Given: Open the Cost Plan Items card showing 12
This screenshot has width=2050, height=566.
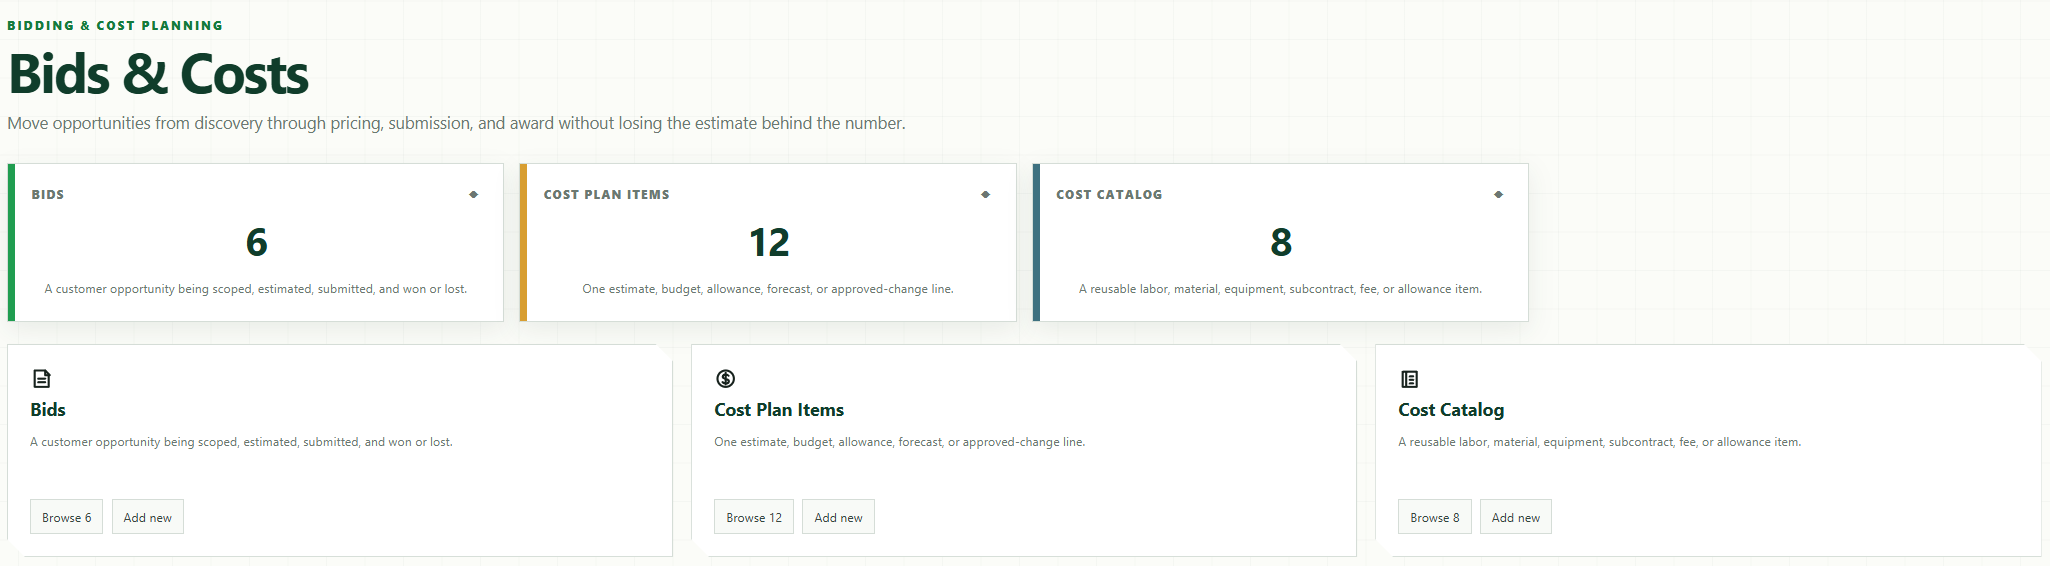Looking at the screenshot, I should click(768, 242).
